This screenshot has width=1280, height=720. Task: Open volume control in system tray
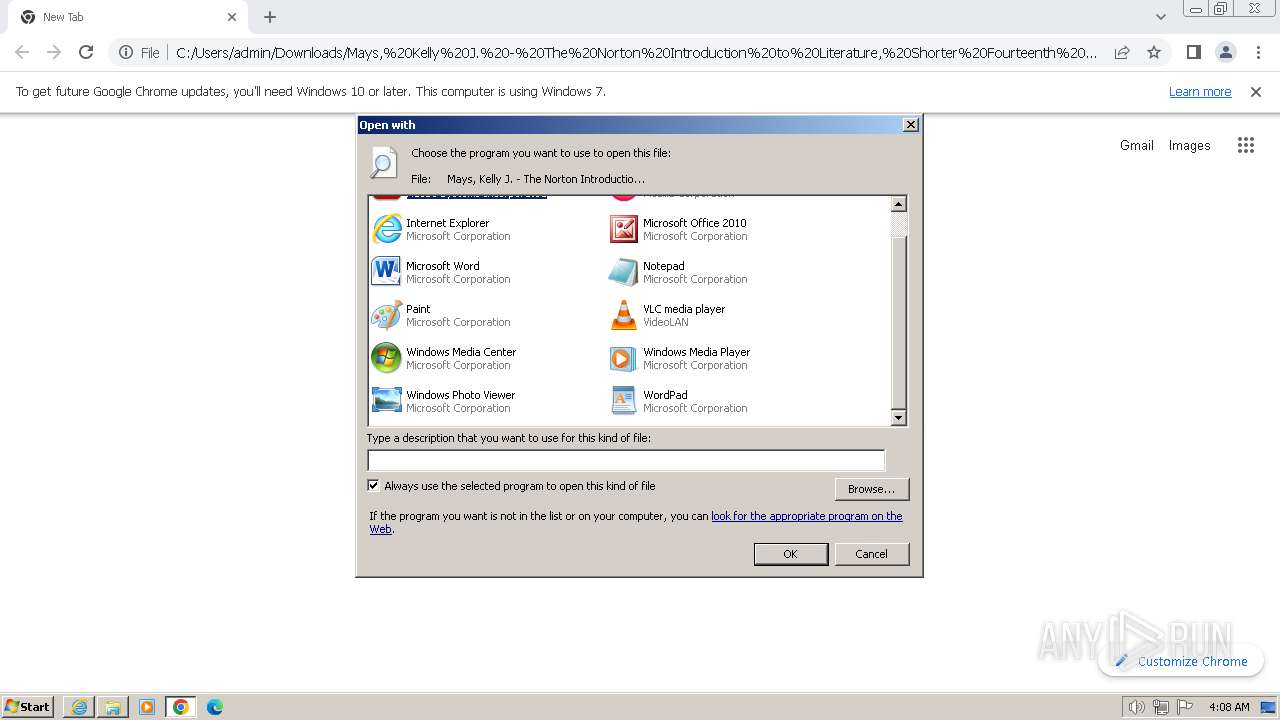(1137, 707)
